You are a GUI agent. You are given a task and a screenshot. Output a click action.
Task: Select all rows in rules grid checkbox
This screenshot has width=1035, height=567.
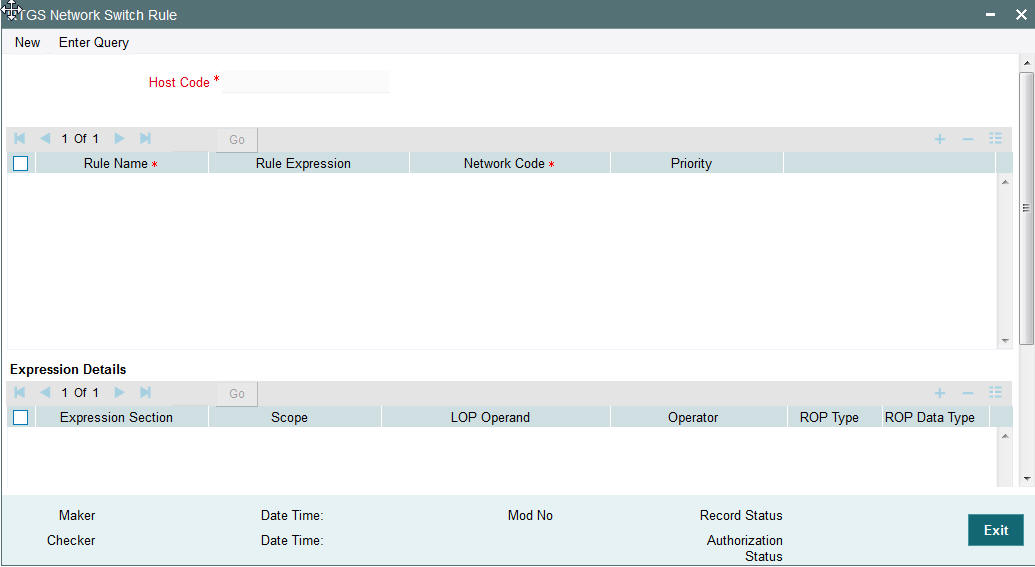point(20,163)
